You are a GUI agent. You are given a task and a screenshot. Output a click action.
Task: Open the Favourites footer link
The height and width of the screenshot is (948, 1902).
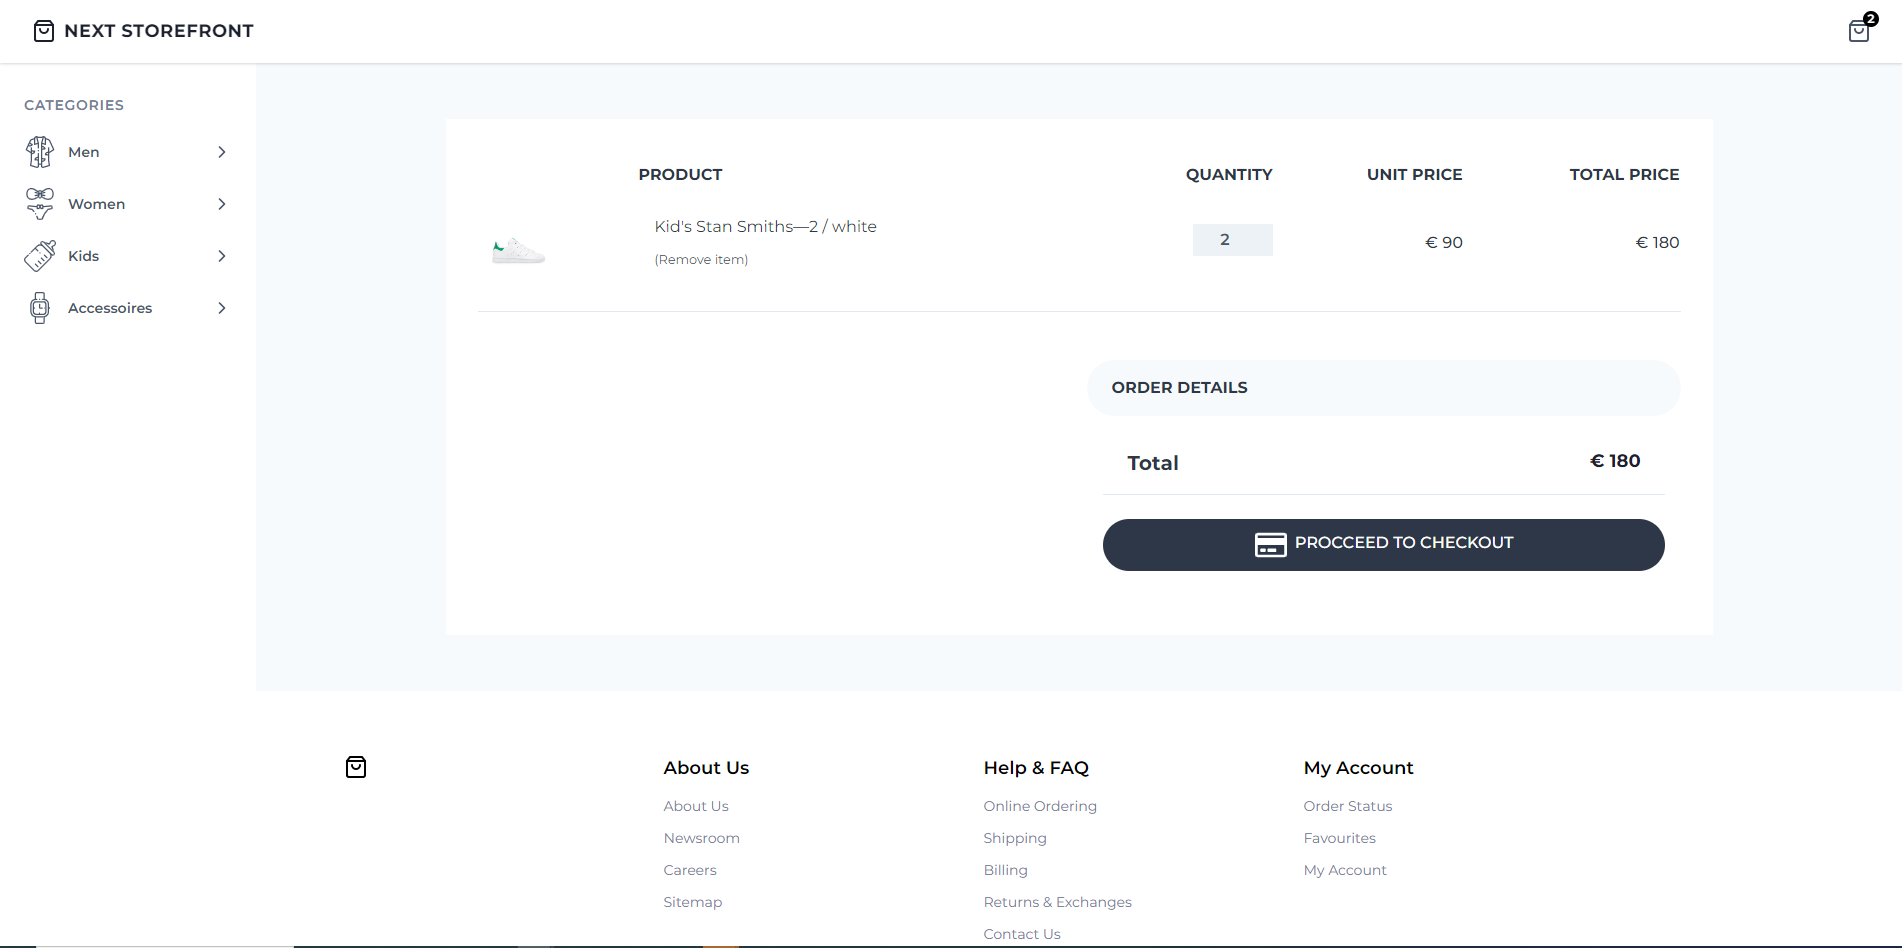coord(1340,838)
